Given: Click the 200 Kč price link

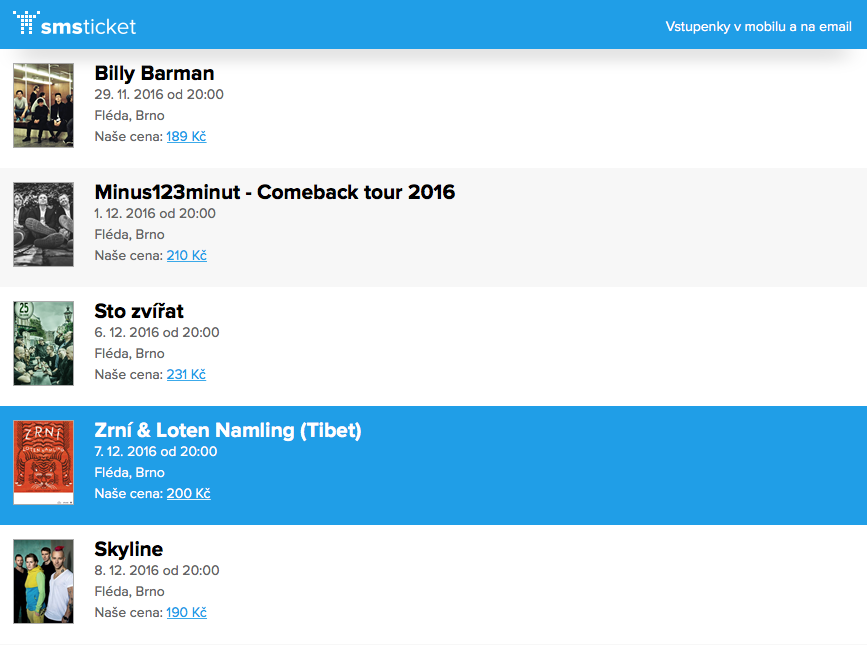Looking at the screenshot, I should 188,493.
